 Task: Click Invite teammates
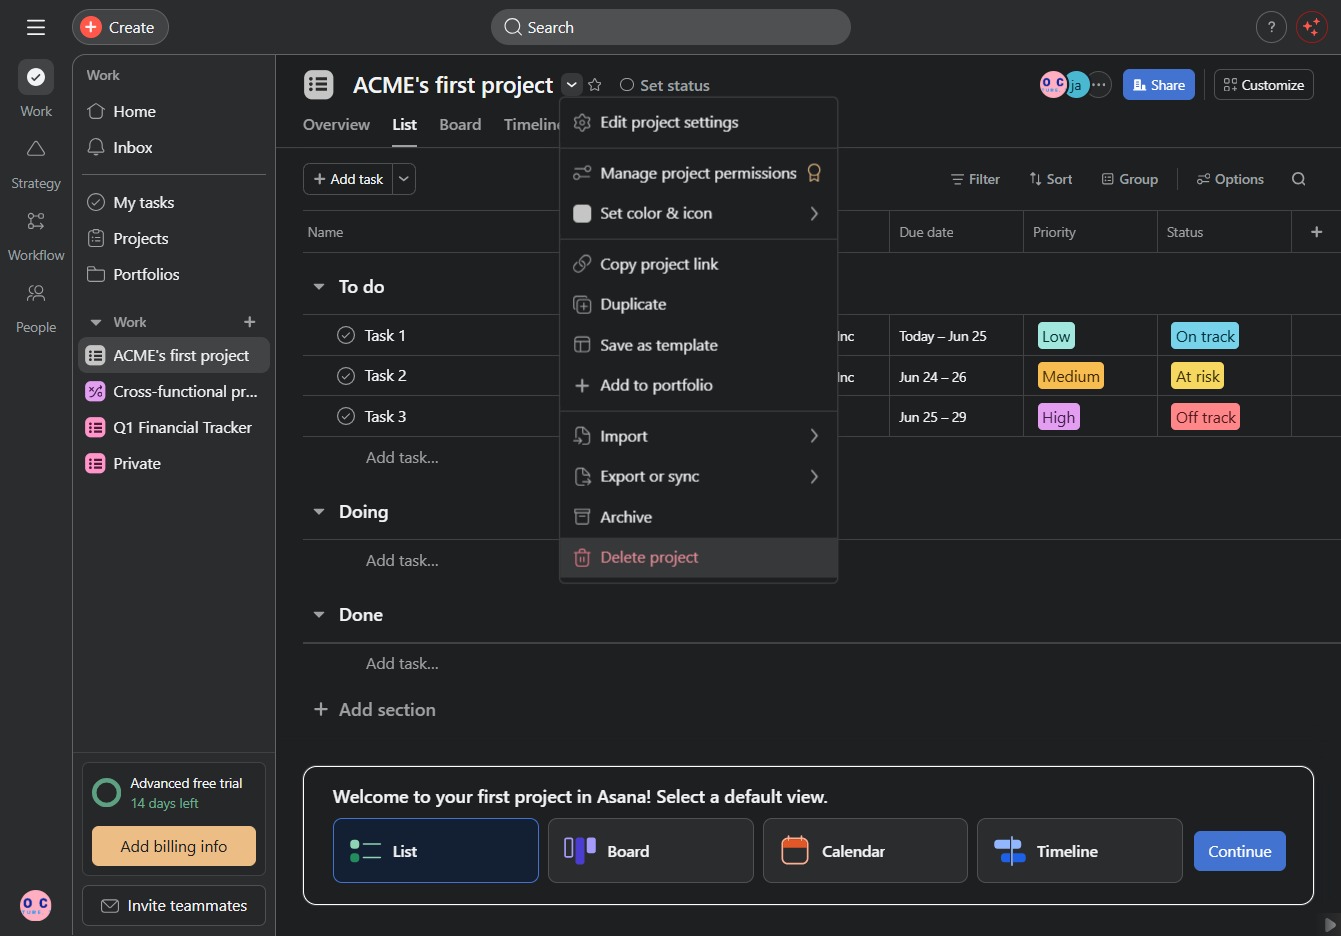tap(174, 905)
